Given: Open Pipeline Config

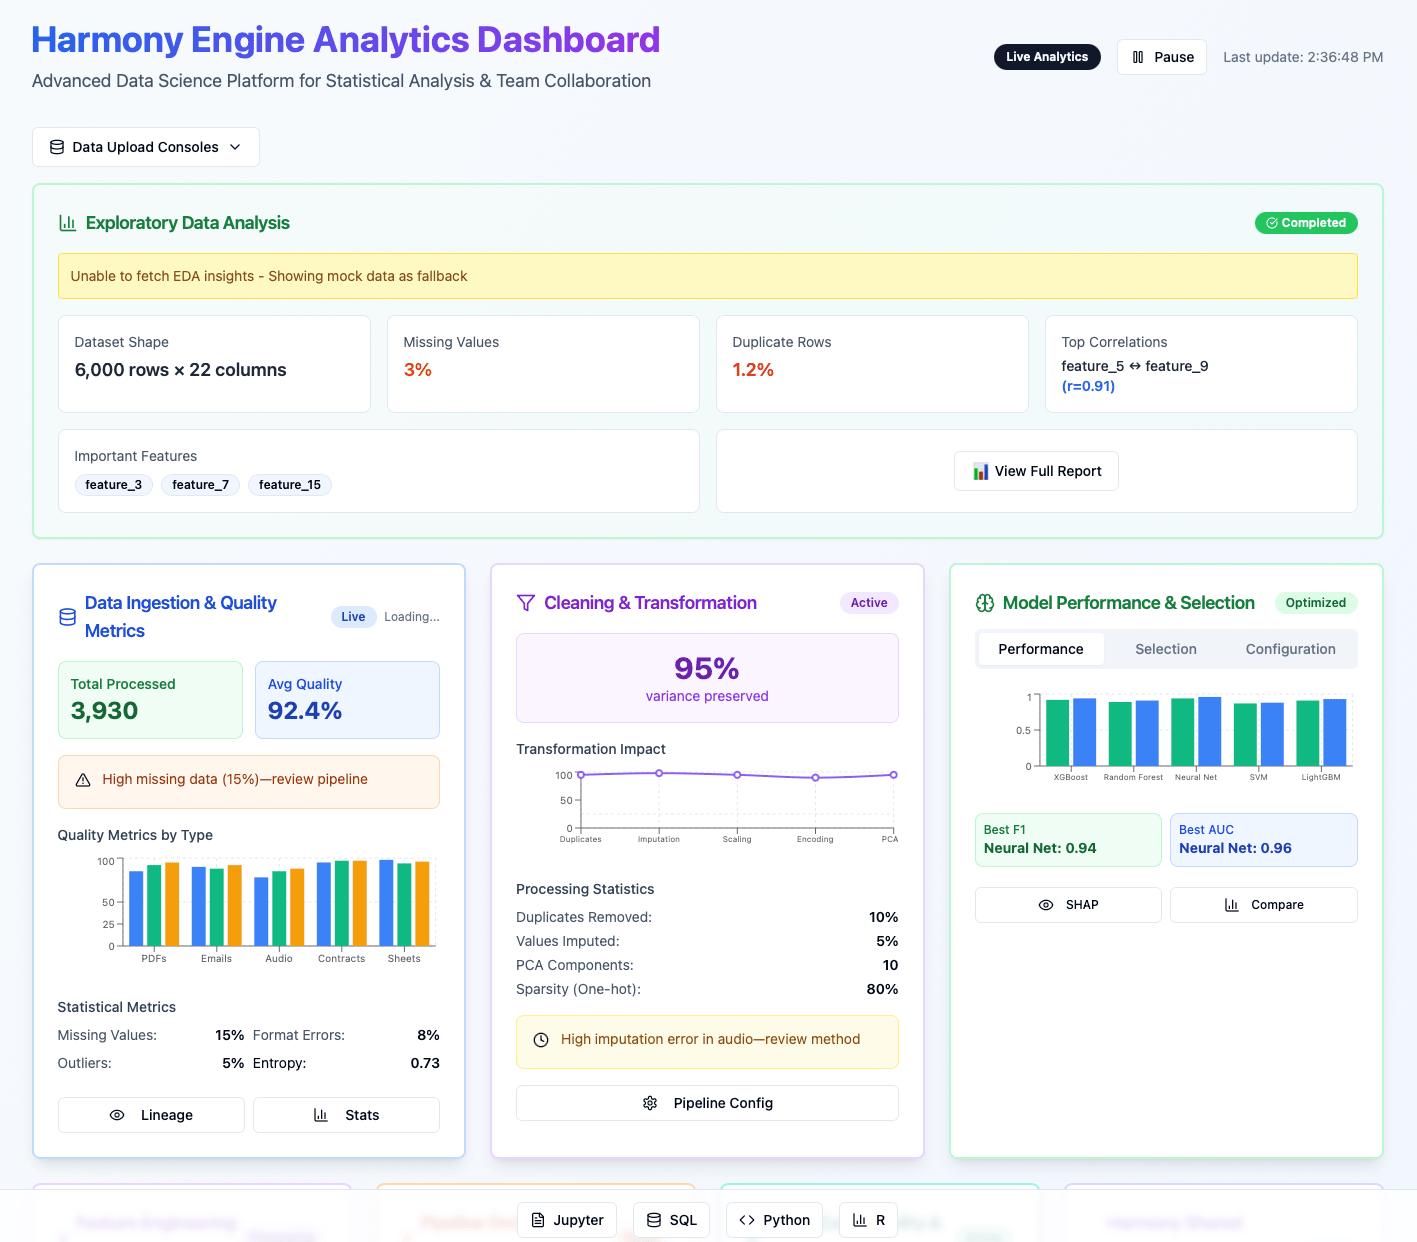Looking at the screenshot, I should tap(707, 1103).
